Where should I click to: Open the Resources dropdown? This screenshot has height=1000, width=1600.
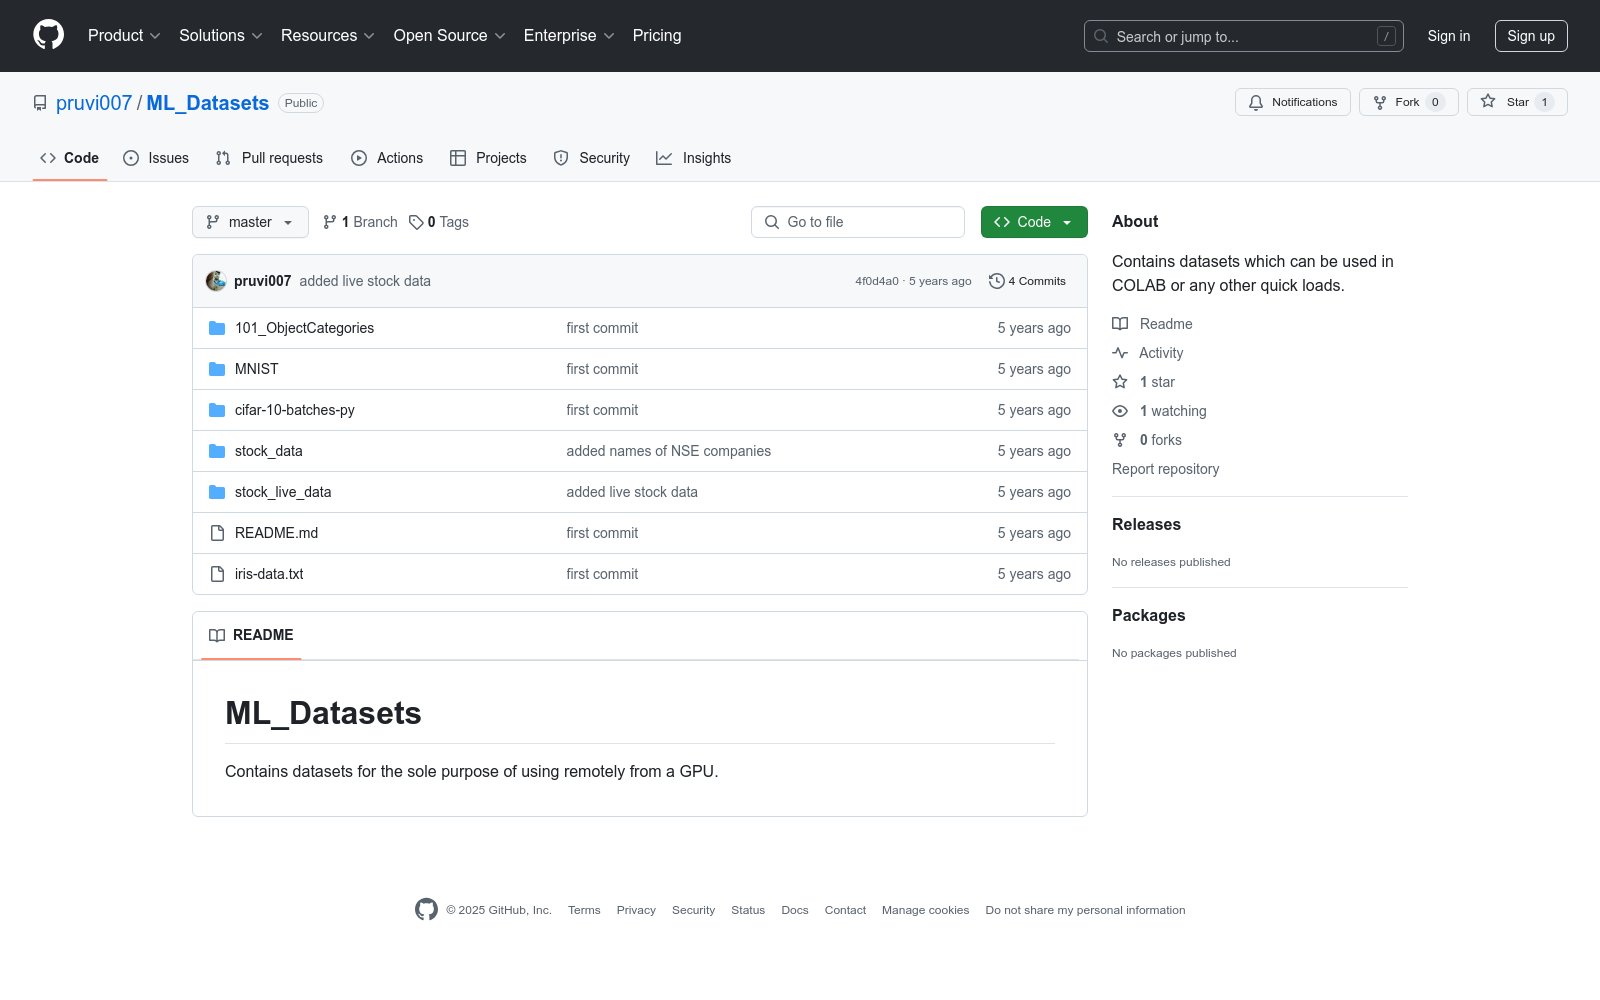click(x=328, y=35)
